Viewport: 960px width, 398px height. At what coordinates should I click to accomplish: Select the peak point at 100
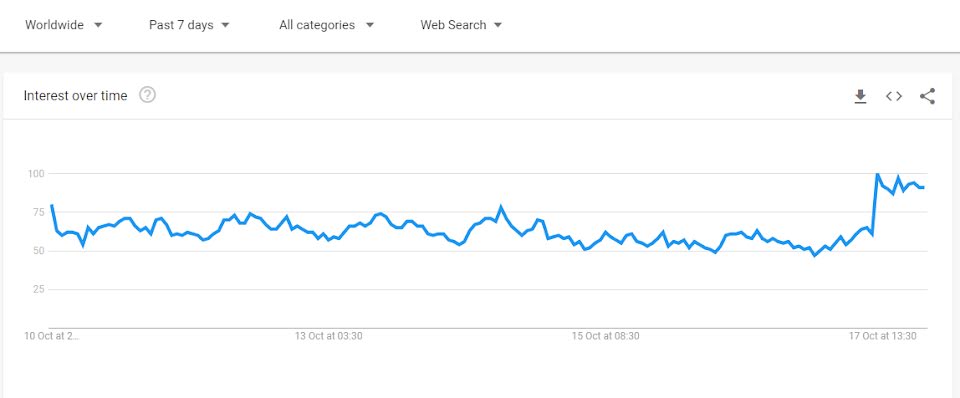(x=877, y=174)
